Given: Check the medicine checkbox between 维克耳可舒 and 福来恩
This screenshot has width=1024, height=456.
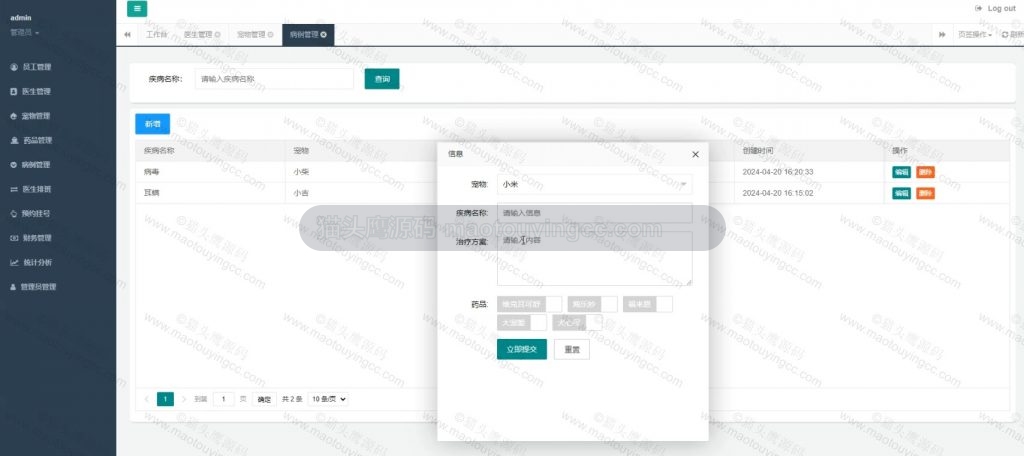Looking at the screenshot, I should pos(592,304).
